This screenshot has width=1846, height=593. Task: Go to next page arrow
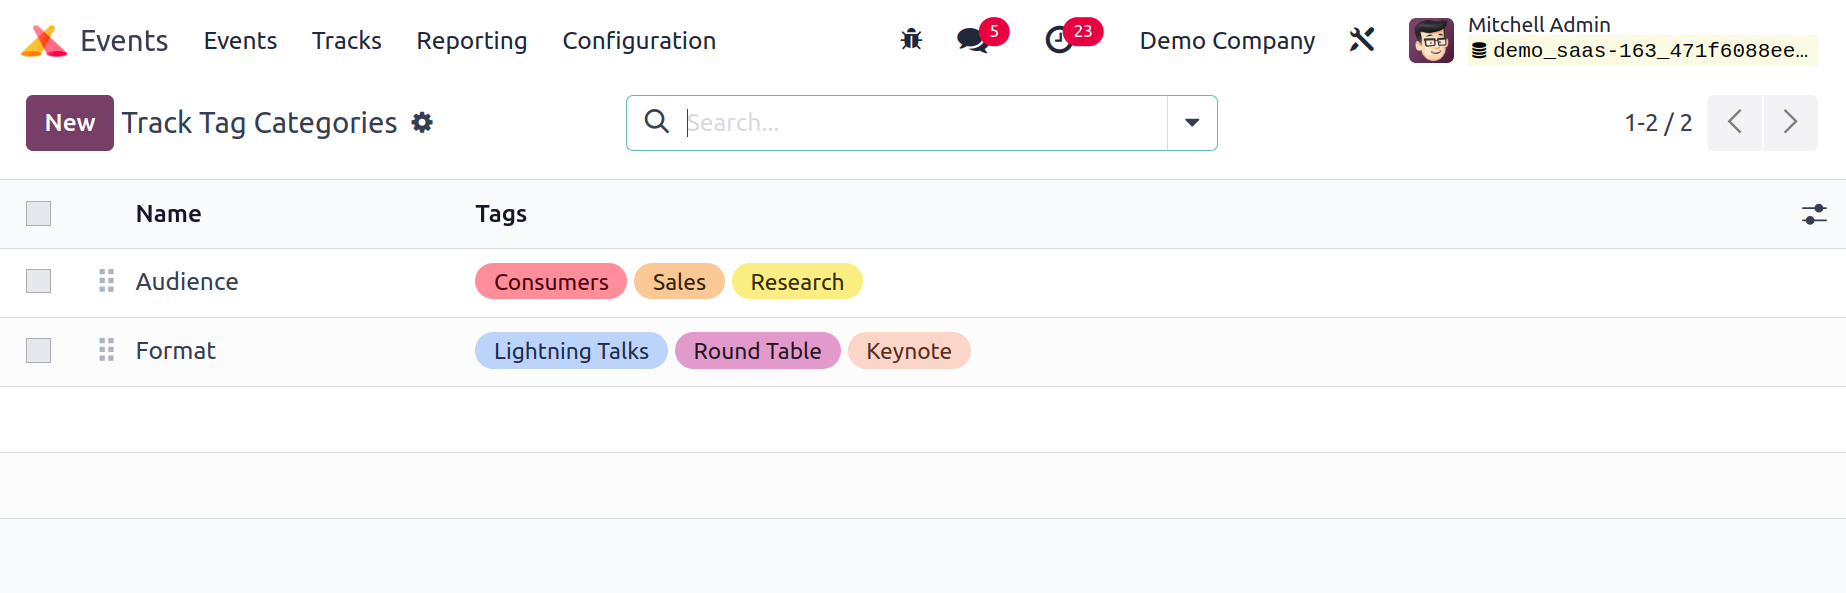tap(1790, 123)
